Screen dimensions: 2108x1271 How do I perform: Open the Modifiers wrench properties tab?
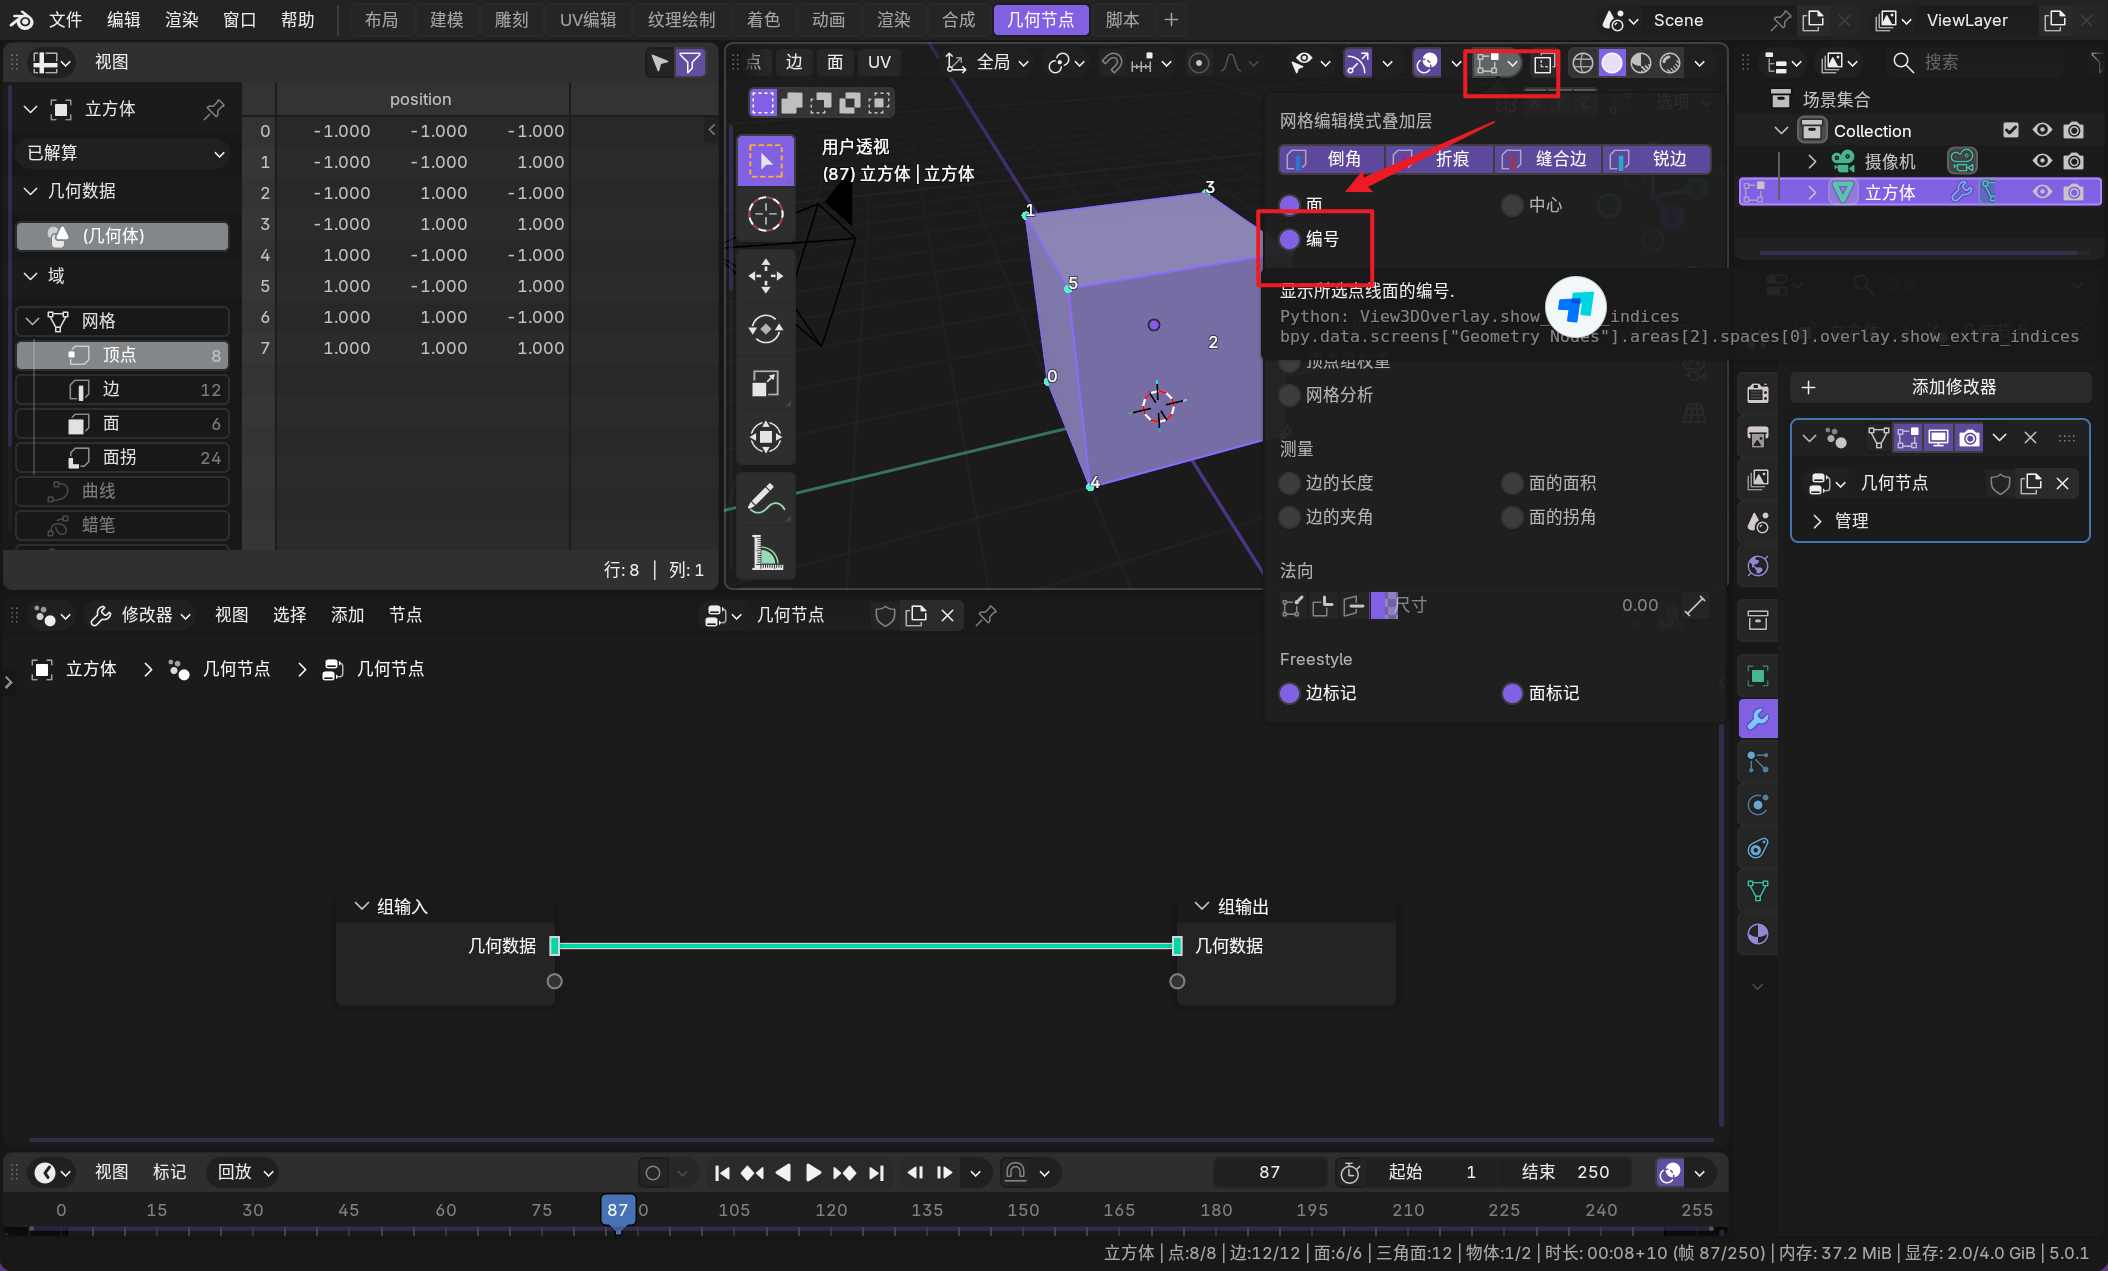(1758, 719)
